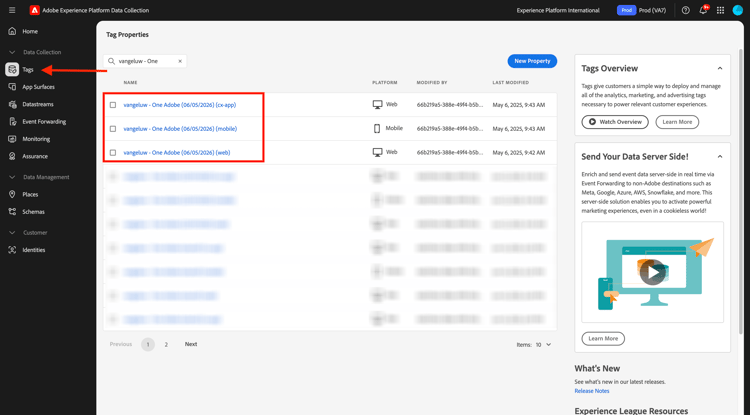Click search magnifier icon in filter box
The height and width of the screenshot is (415, 750).
pos(111,61)
